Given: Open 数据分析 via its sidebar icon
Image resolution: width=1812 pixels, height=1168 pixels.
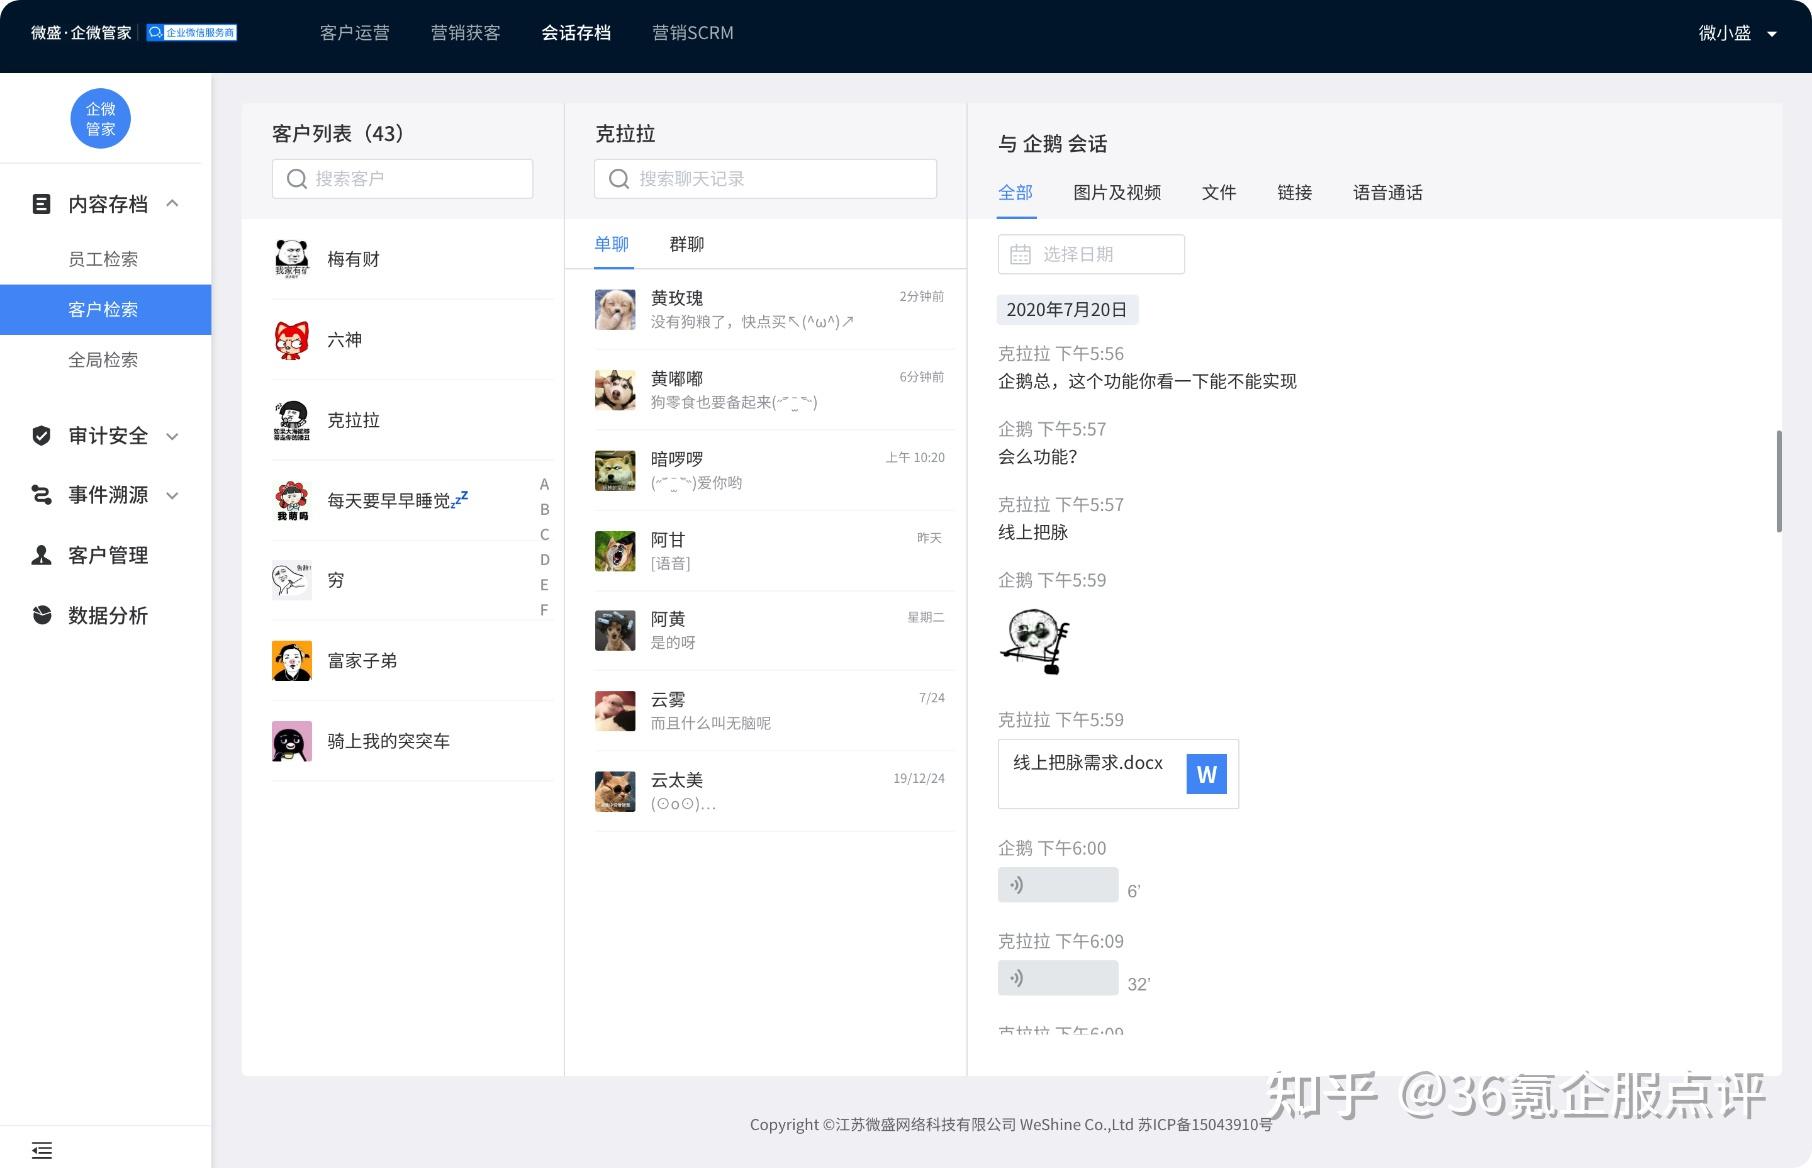Looking at the screenshot, I should click(41, 615).
